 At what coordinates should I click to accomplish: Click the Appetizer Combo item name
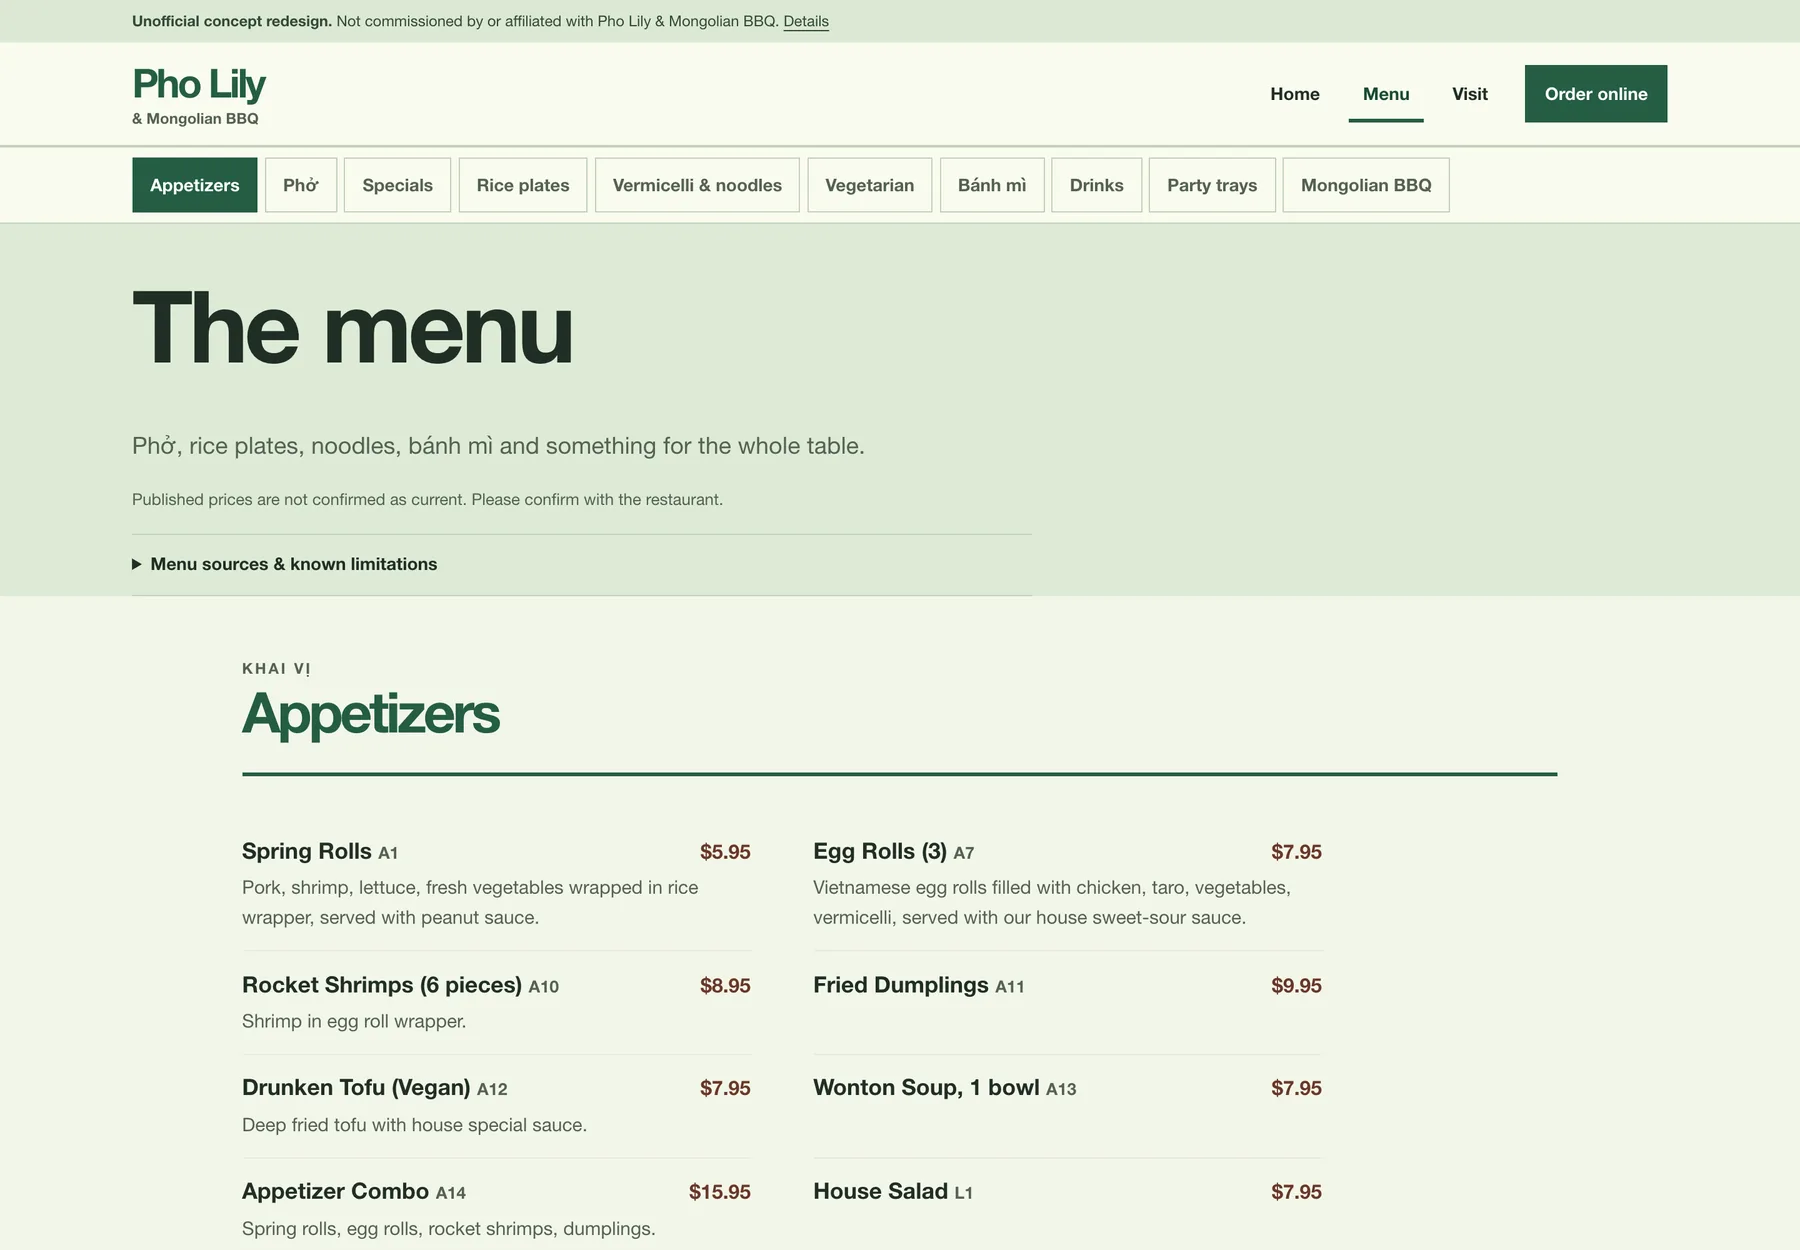coord(336,1191)
